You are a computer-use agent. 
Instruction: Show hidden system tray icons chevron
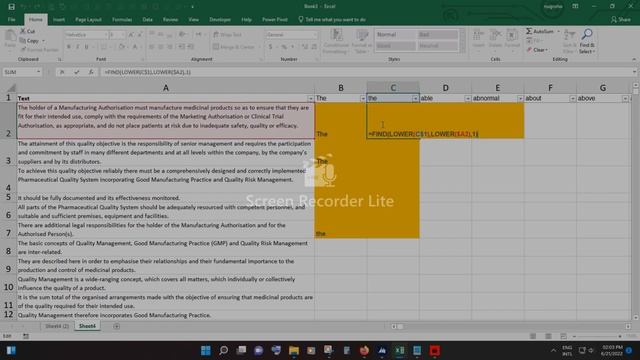[x=553, y=351]
